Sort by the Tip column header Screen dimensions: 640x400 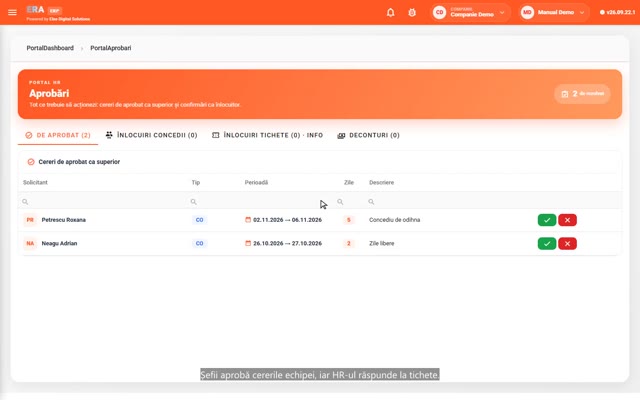tap(196, 182)
